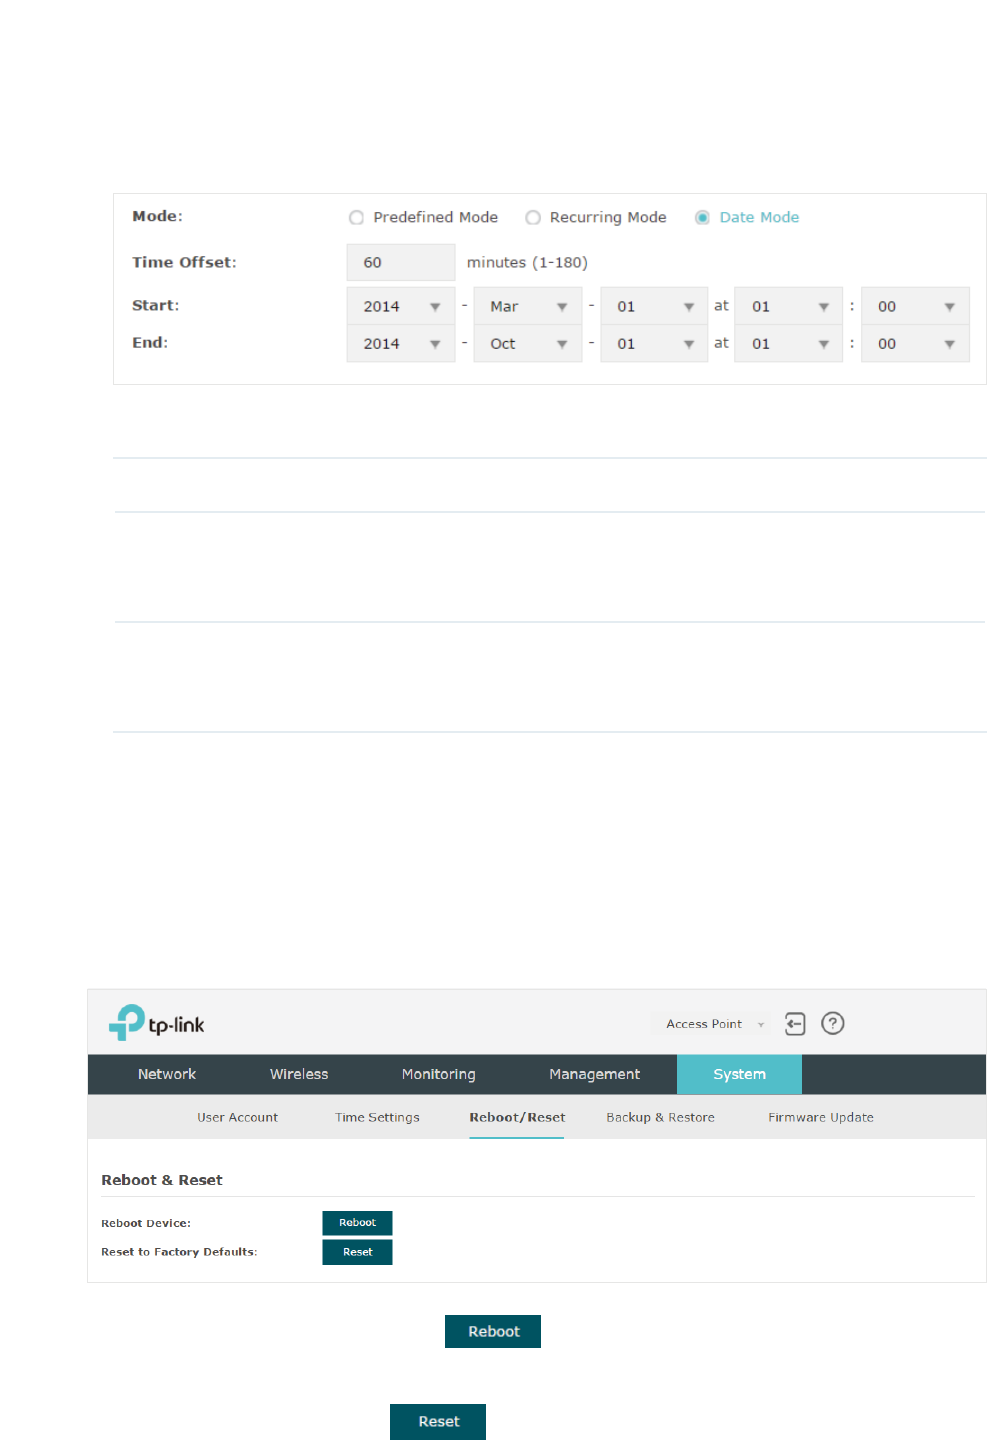
Task: Open the help question mark icon
Action: point(833,1023)
